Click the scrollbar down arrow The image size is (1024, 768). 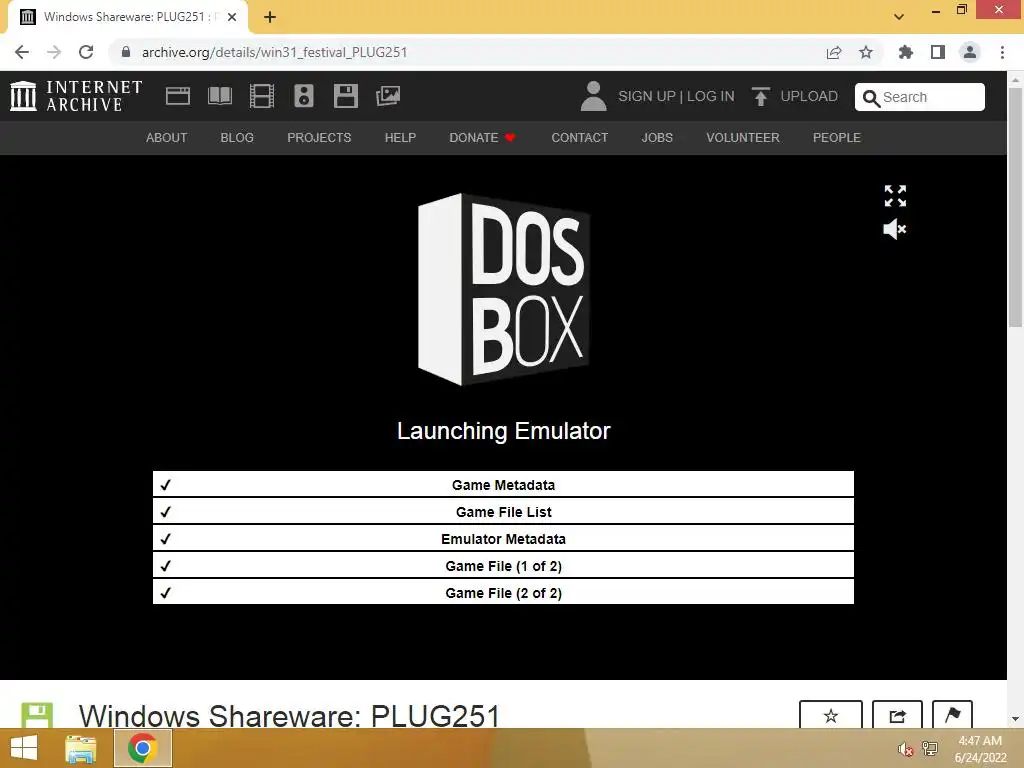click(1015, 719)
